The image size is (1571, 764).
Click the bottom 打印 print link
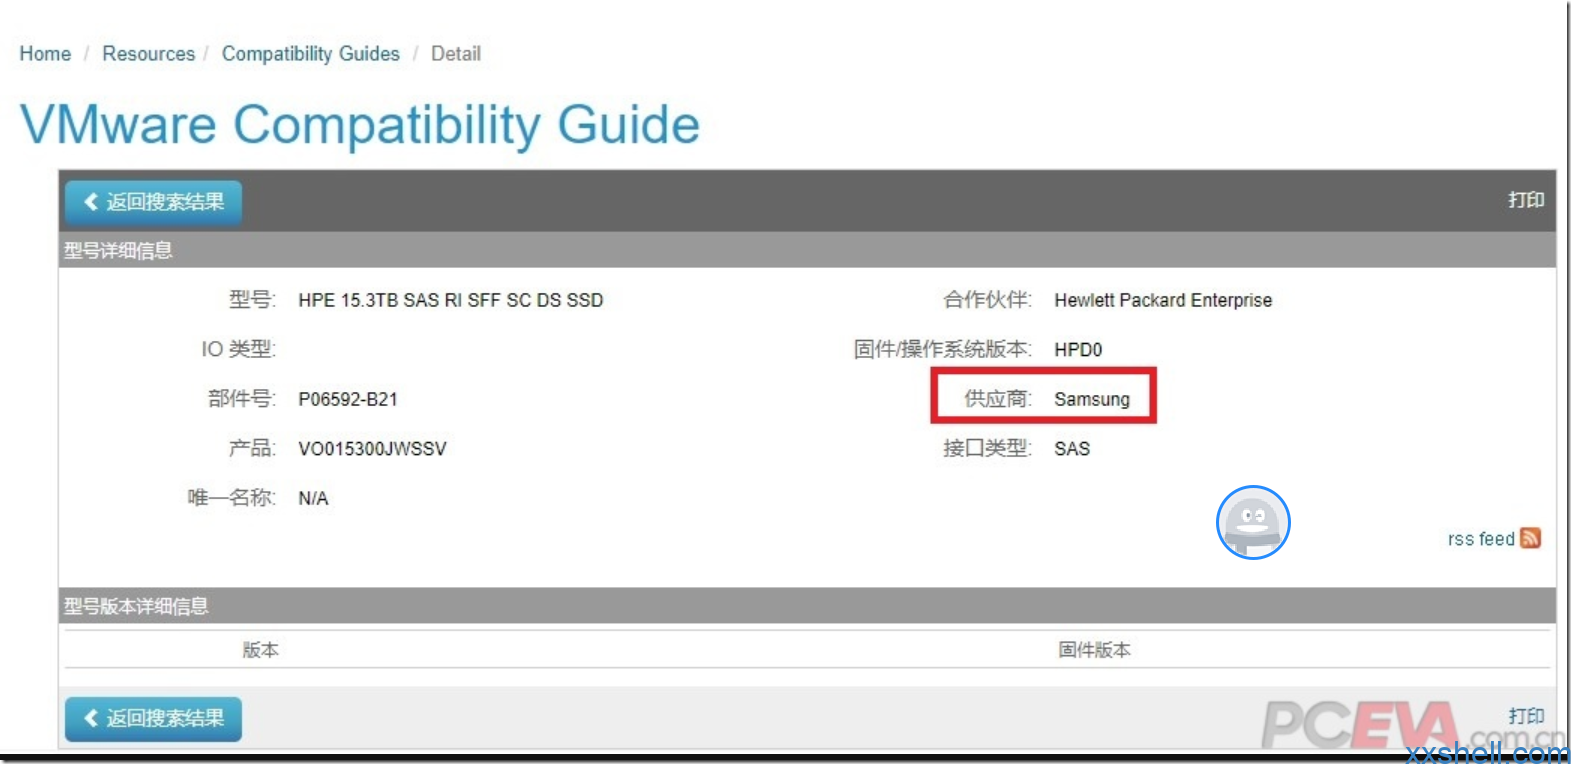point(1526,716)
